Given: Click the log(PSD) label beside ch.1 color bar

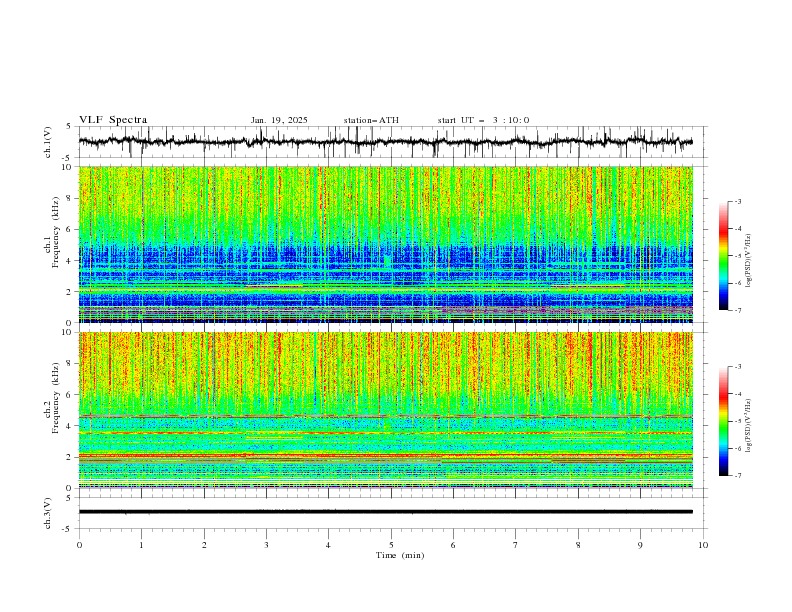Looking at the screenshot, I should pos(750,261).
